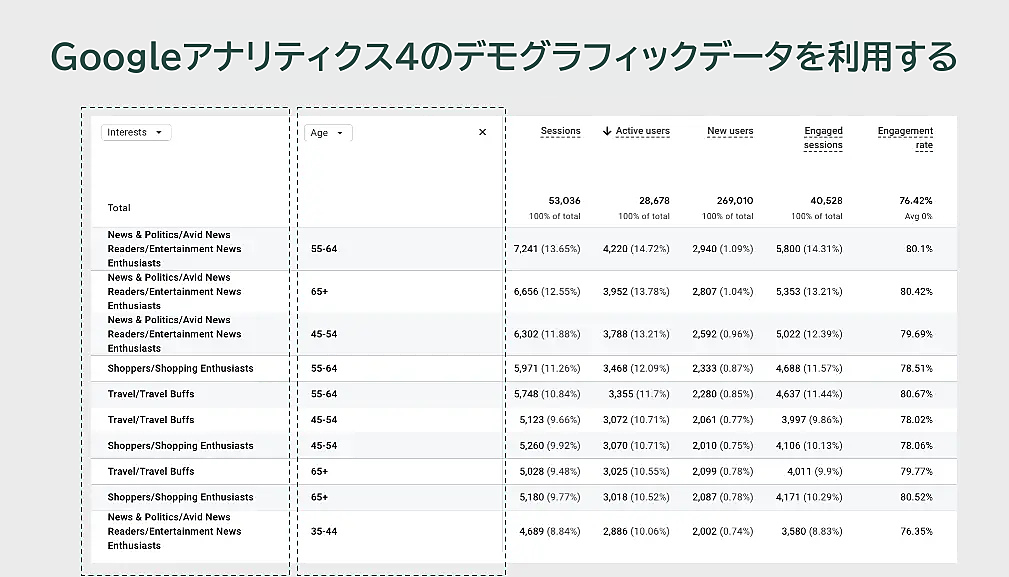Viewport: 1009px width, 577px height.
Task: Click engaged sessions value 5,353 (13.21%)
Action: pyautogui.click(x=809, y=291)
